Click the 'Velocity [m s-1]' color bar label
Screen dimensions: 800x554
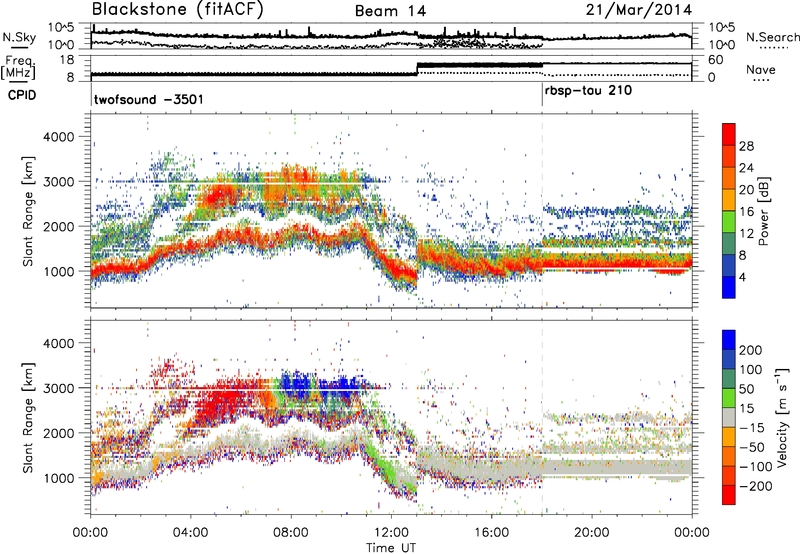pos(781,416)
